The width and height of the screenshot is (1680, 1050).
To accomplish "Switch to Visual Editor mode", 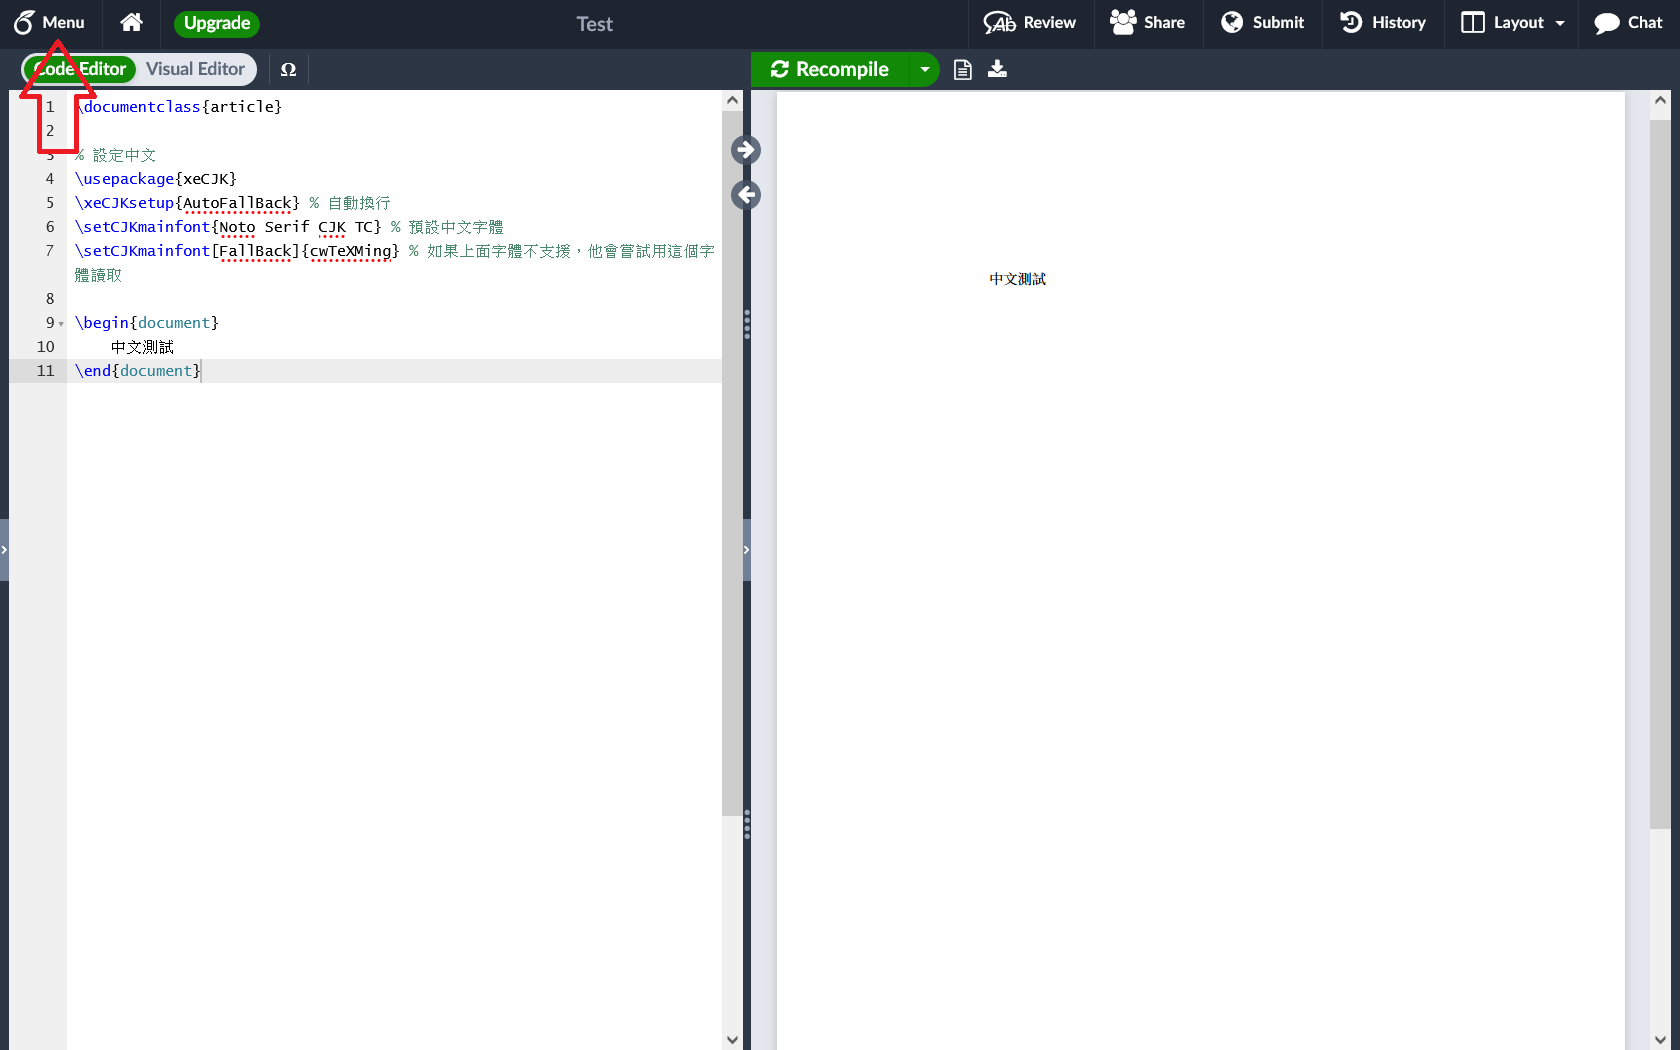I will pos(195,69).
